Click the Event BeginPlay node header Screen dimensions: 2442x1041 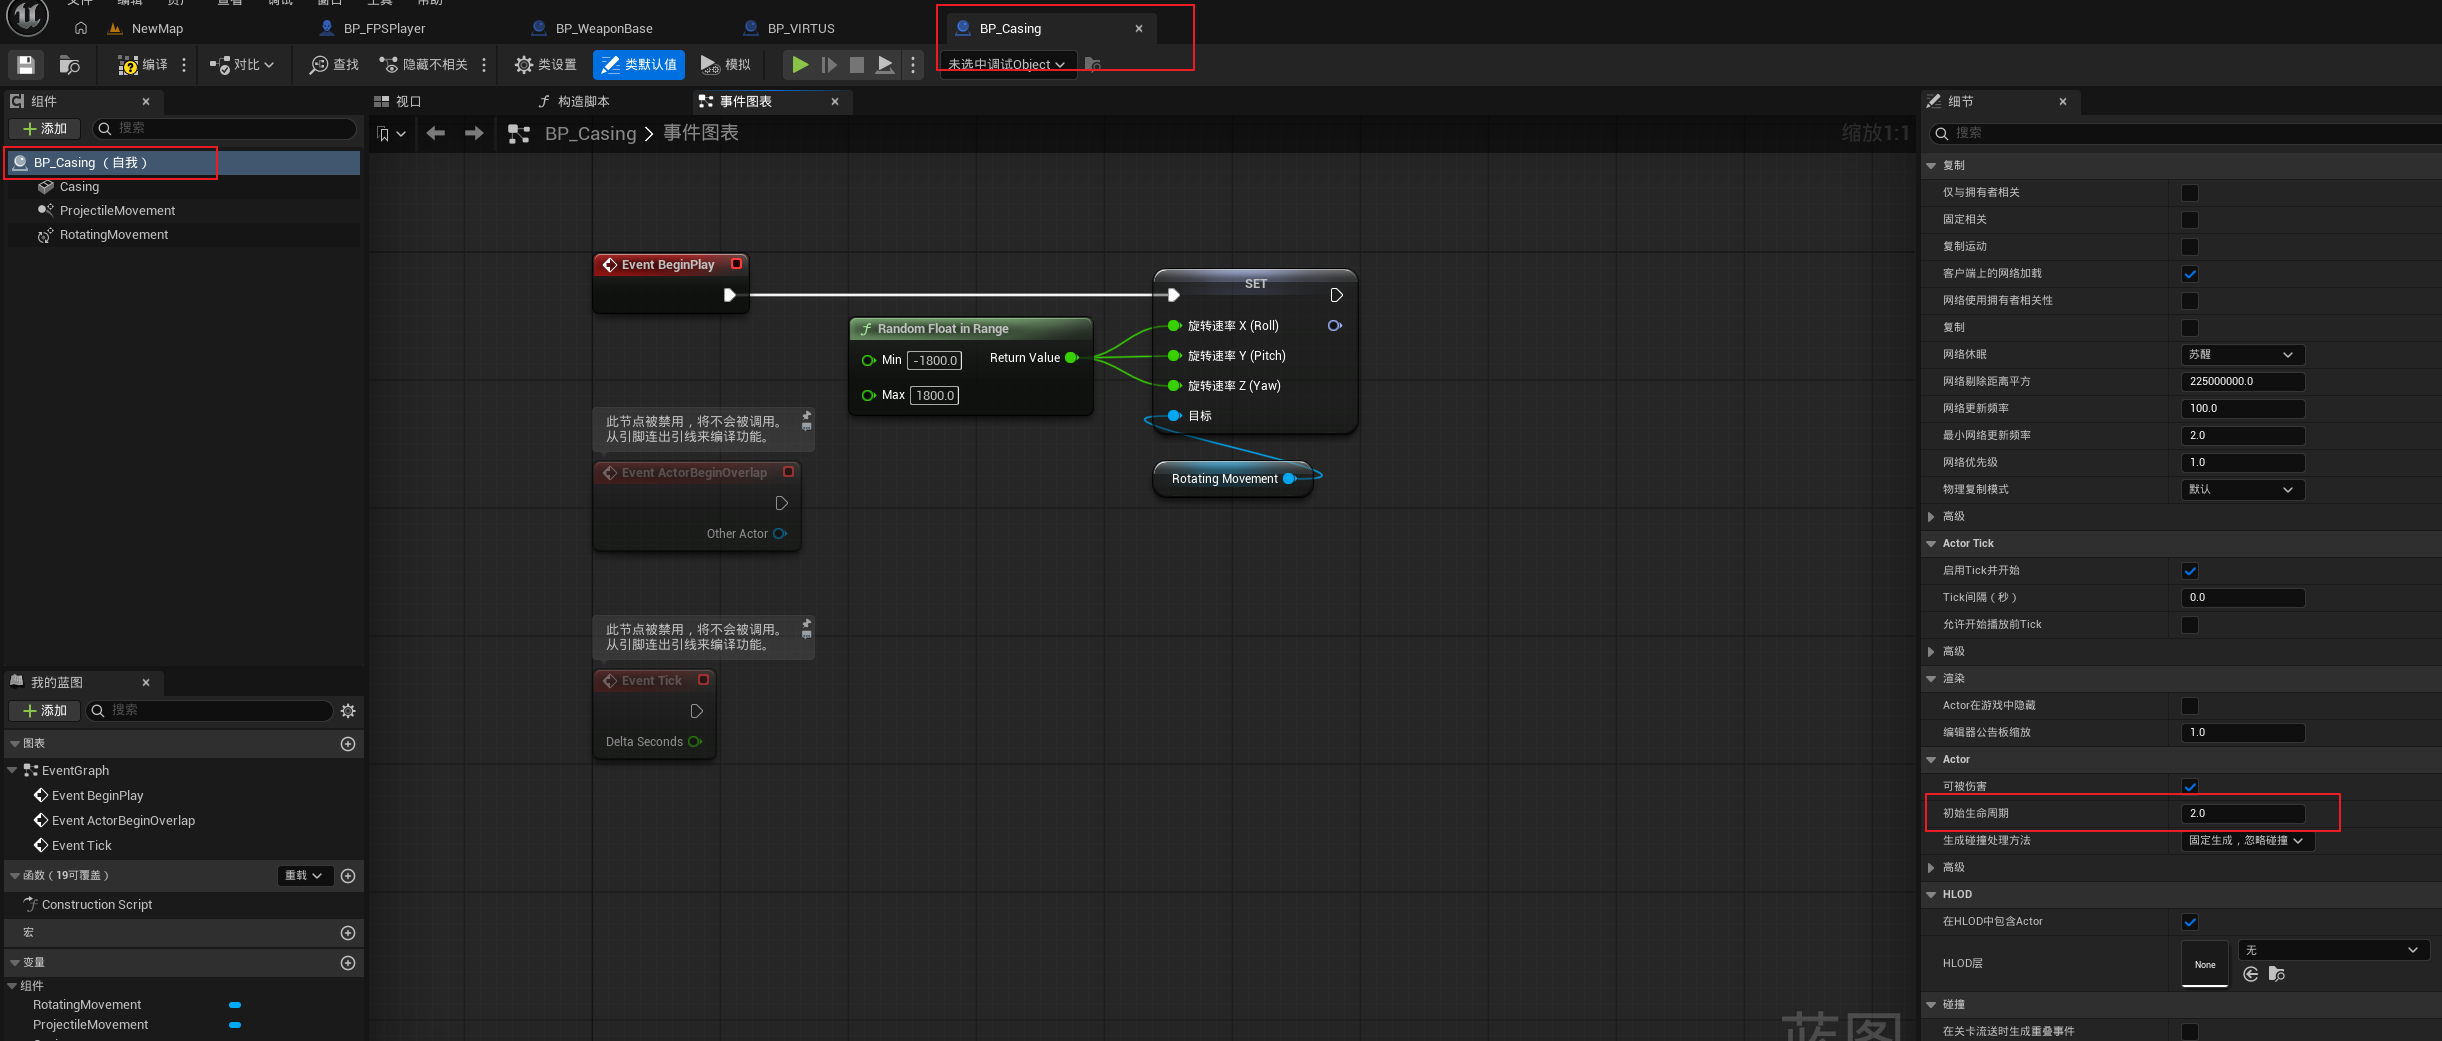tap(670, 265)
